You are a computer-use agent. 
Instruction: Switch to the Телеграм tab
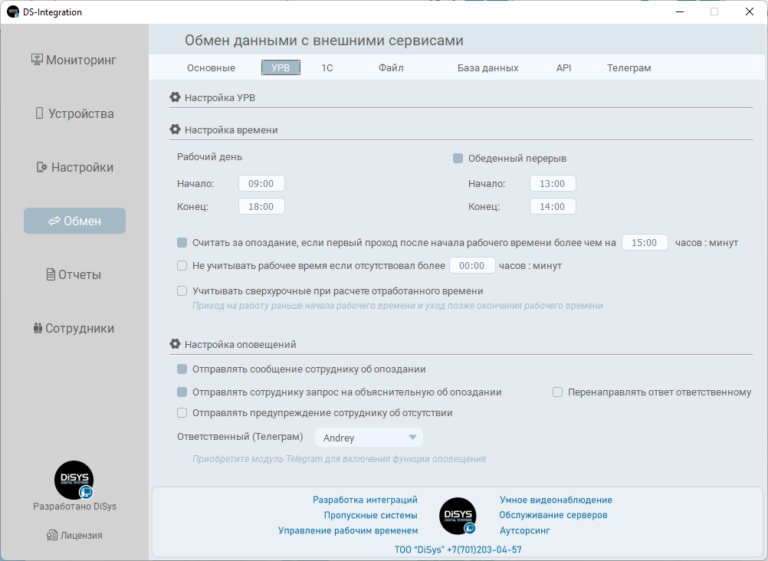coord(628,68)
